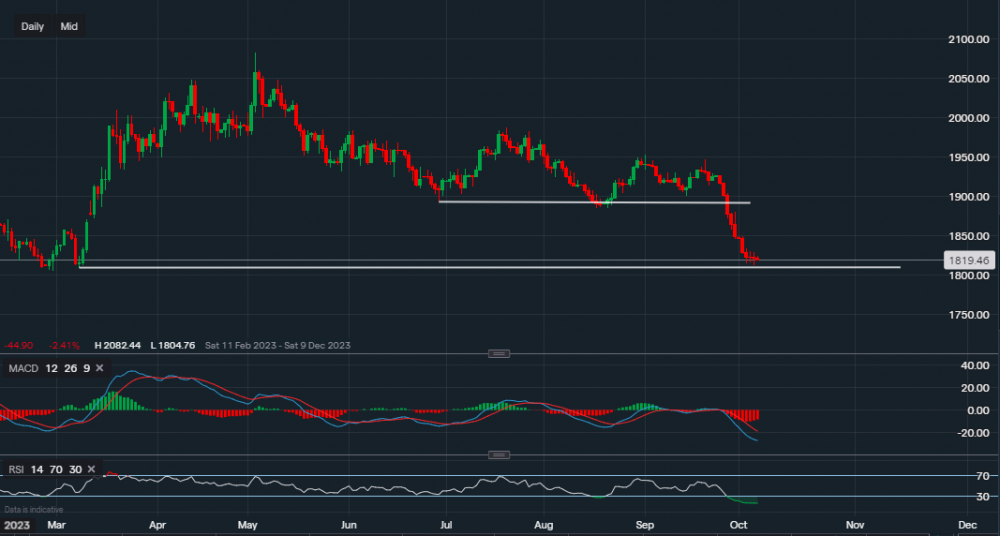1000x536 pixels.
Task: Open the Daily timeframe selector
Action: pos(32,26)
